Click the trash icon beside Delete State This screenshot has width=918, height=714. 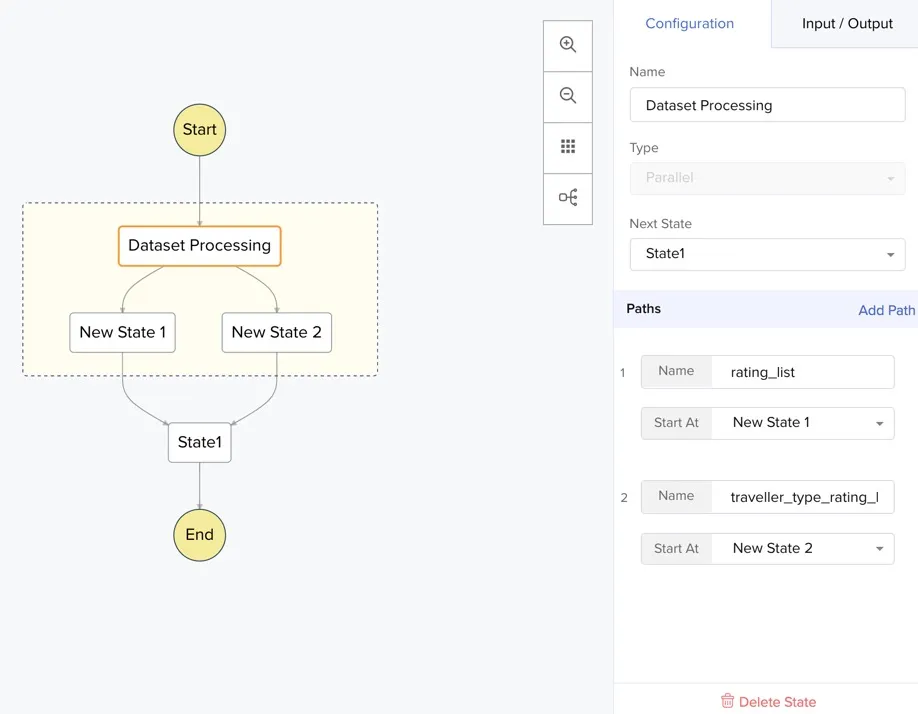point(727,701)
